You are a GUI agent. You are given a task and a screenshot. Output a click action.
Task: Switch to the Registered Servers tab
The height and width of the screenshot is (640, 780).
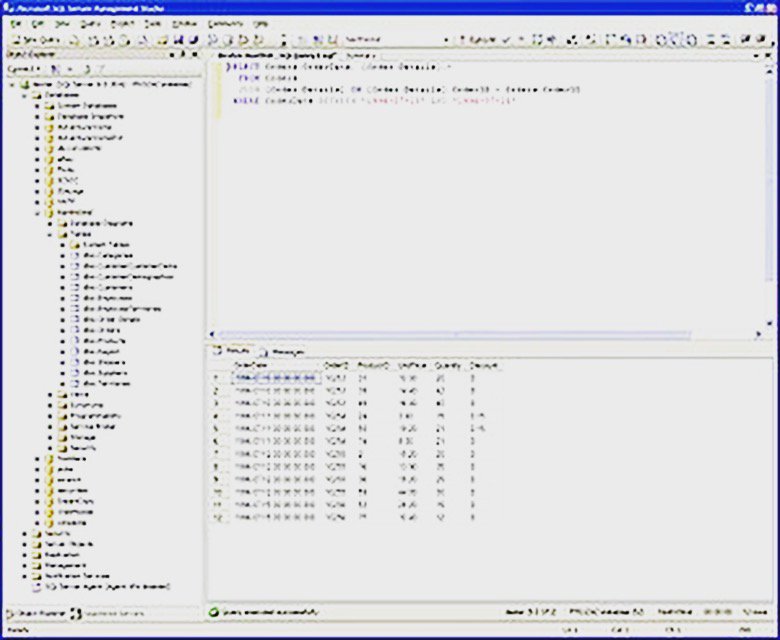(x=108, y=614)
